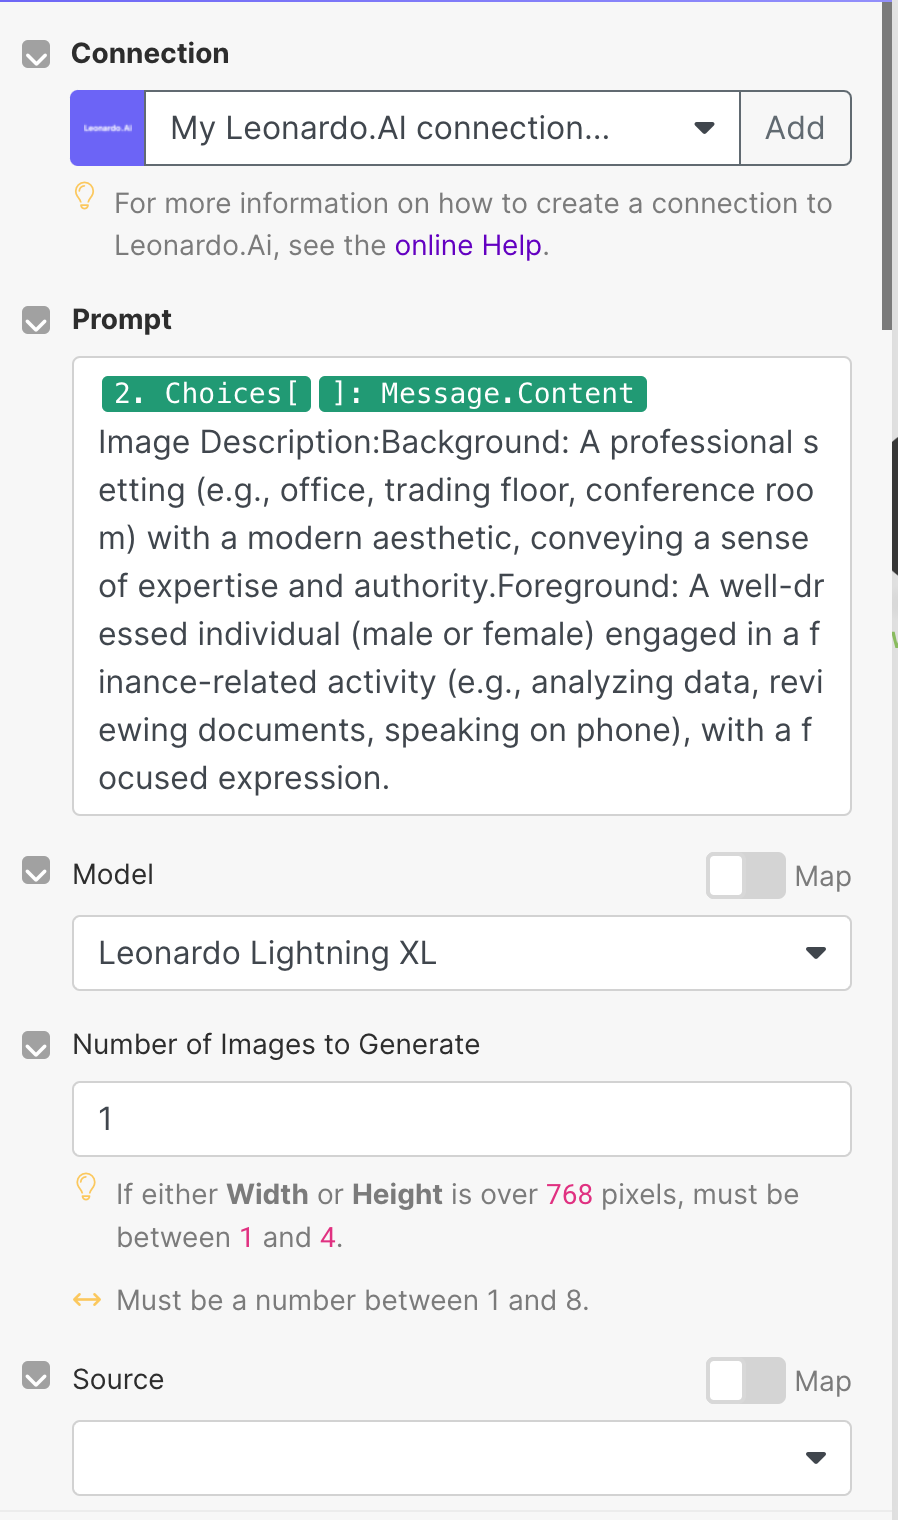Screen dimensions: 898x1520
Task: Click the lightbulb hint icon under Connection
Action: pyautogui.click(x=85, y=196)
